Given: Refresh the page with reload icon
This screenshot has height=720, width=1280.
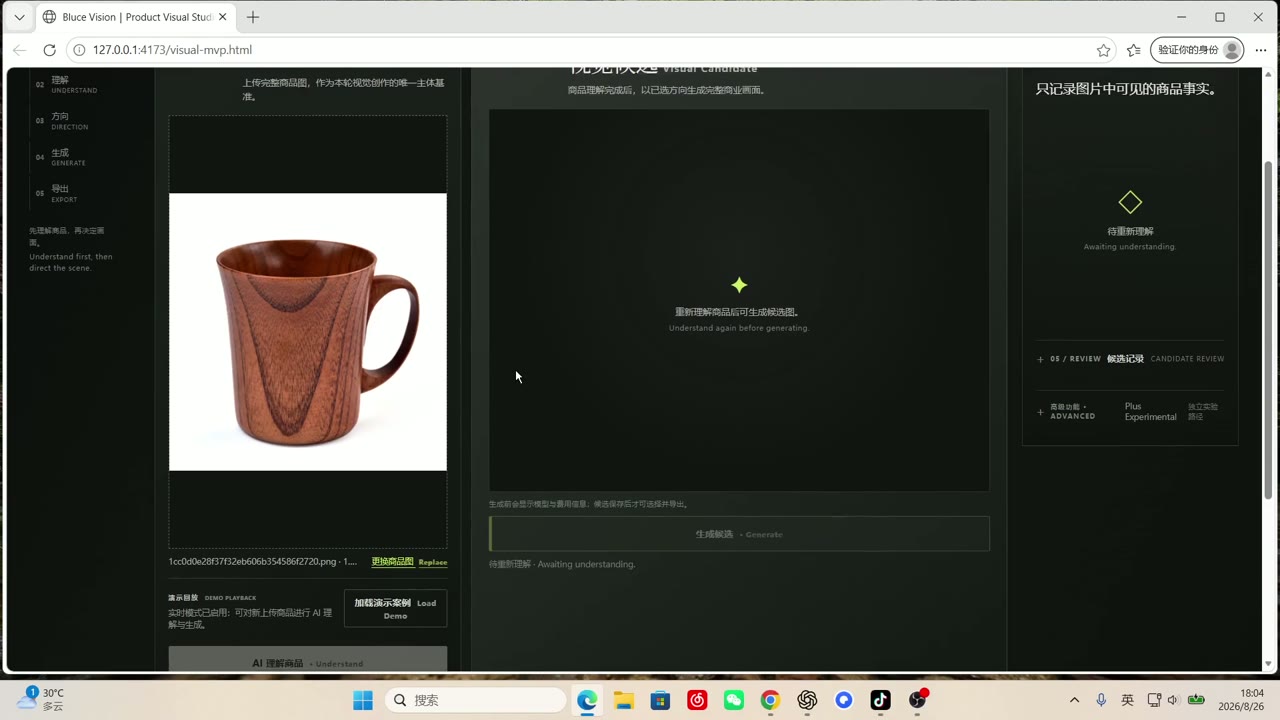Looking at the screenshot, I should pyautogui.click(x=49, y=50).
